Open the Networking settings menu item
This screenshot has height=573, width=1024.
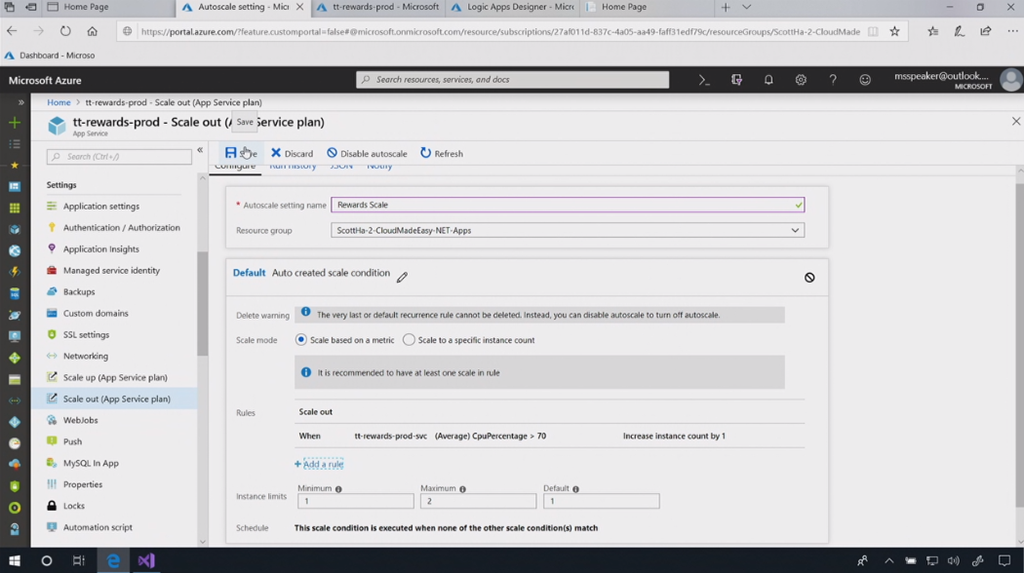click(86, 356)
